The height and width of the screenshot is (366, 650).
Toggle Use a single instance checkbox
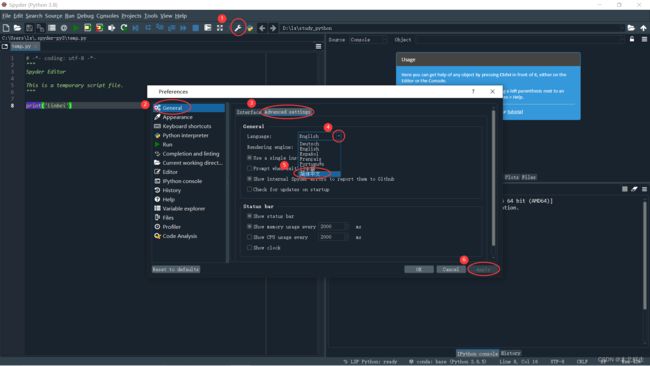point(249,158)
